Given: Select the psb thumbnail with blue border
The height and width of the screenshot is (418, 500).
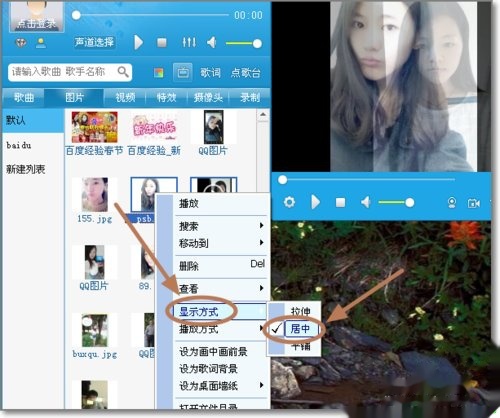Looking at the screenshot, I should (143, 195).
